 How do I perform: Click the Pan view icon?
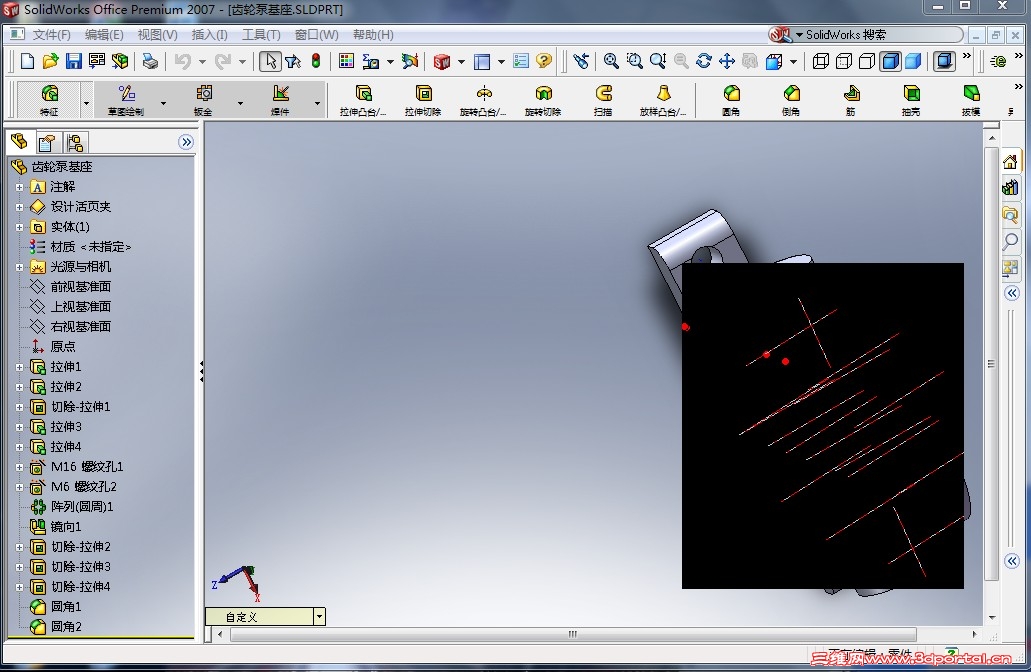[727, 61]
